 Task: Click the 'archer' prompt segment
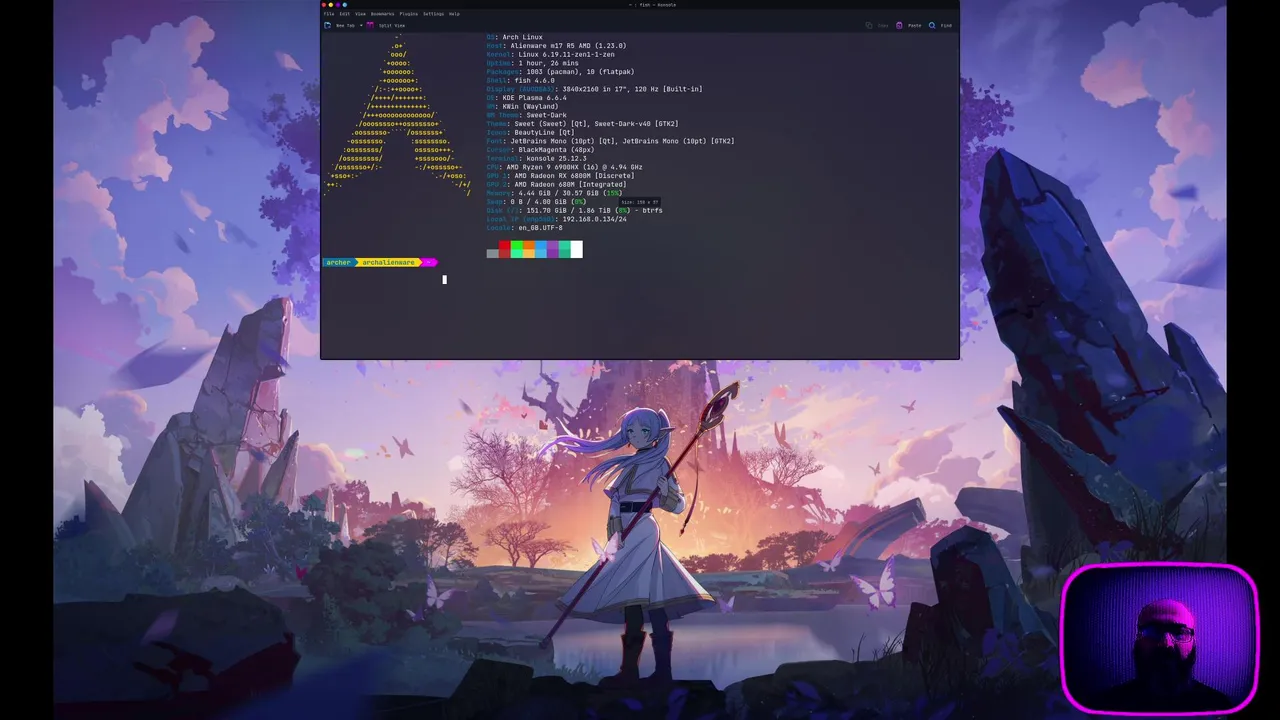click(338, 262)
